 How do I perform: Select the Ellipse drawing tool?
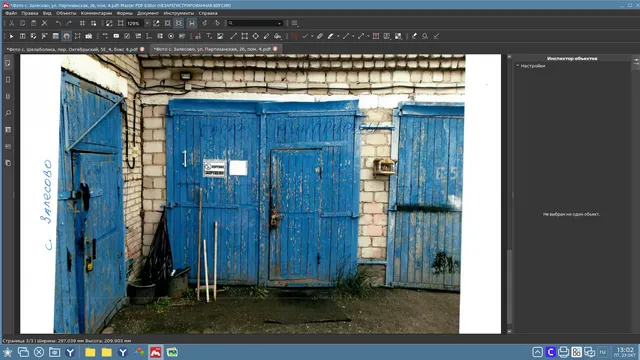coord(256,36)
